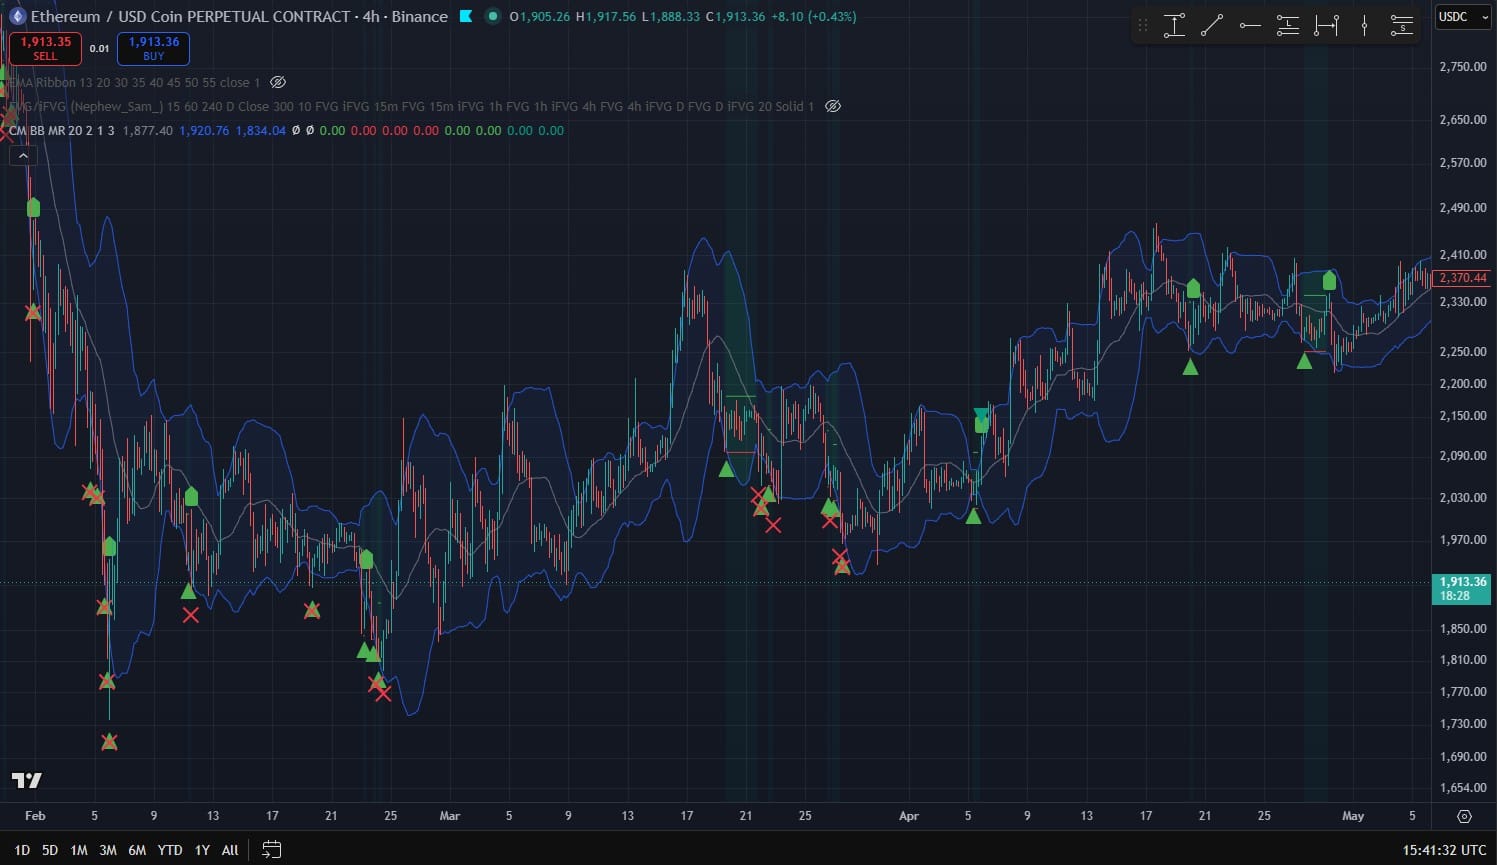Click the low value L1,888.33

pos(671,16)
